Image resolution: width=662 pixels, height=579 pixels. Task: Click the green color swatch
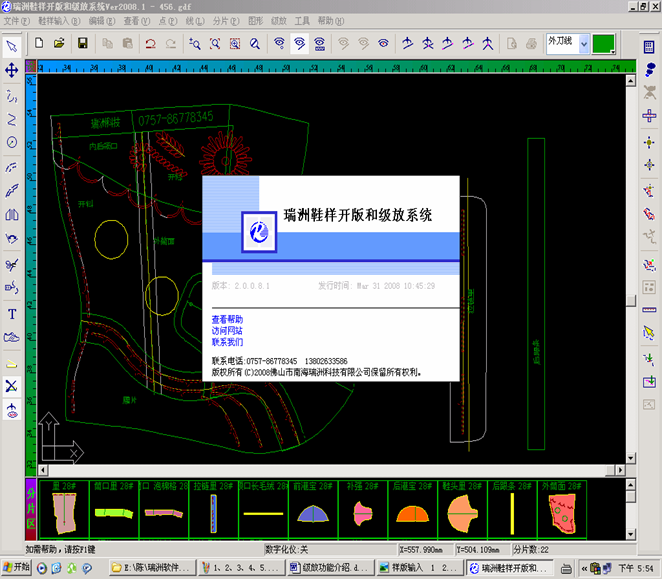tap(603, 43)
